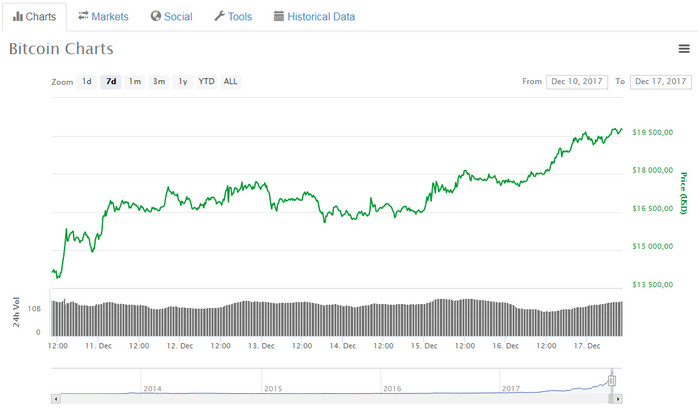Display ALL price history

[230, 81]
